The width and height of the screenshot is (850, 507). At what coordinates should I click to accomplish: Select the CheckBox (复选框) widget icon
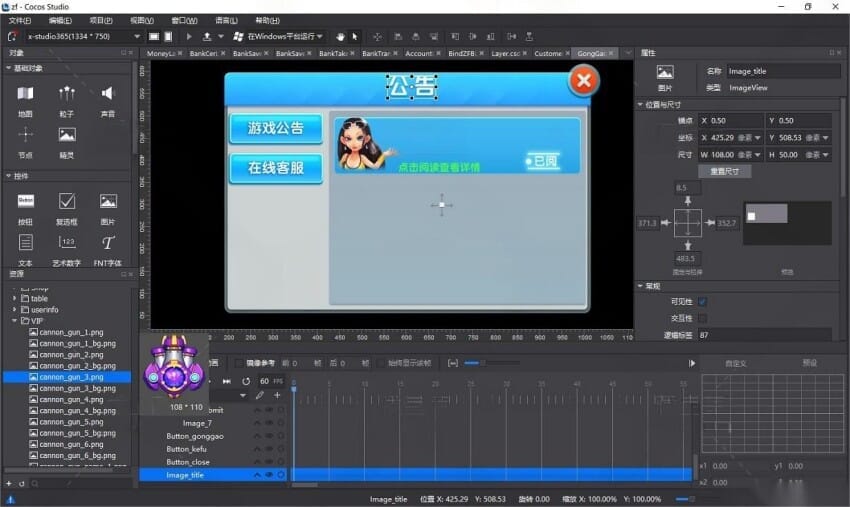point(67,202)
